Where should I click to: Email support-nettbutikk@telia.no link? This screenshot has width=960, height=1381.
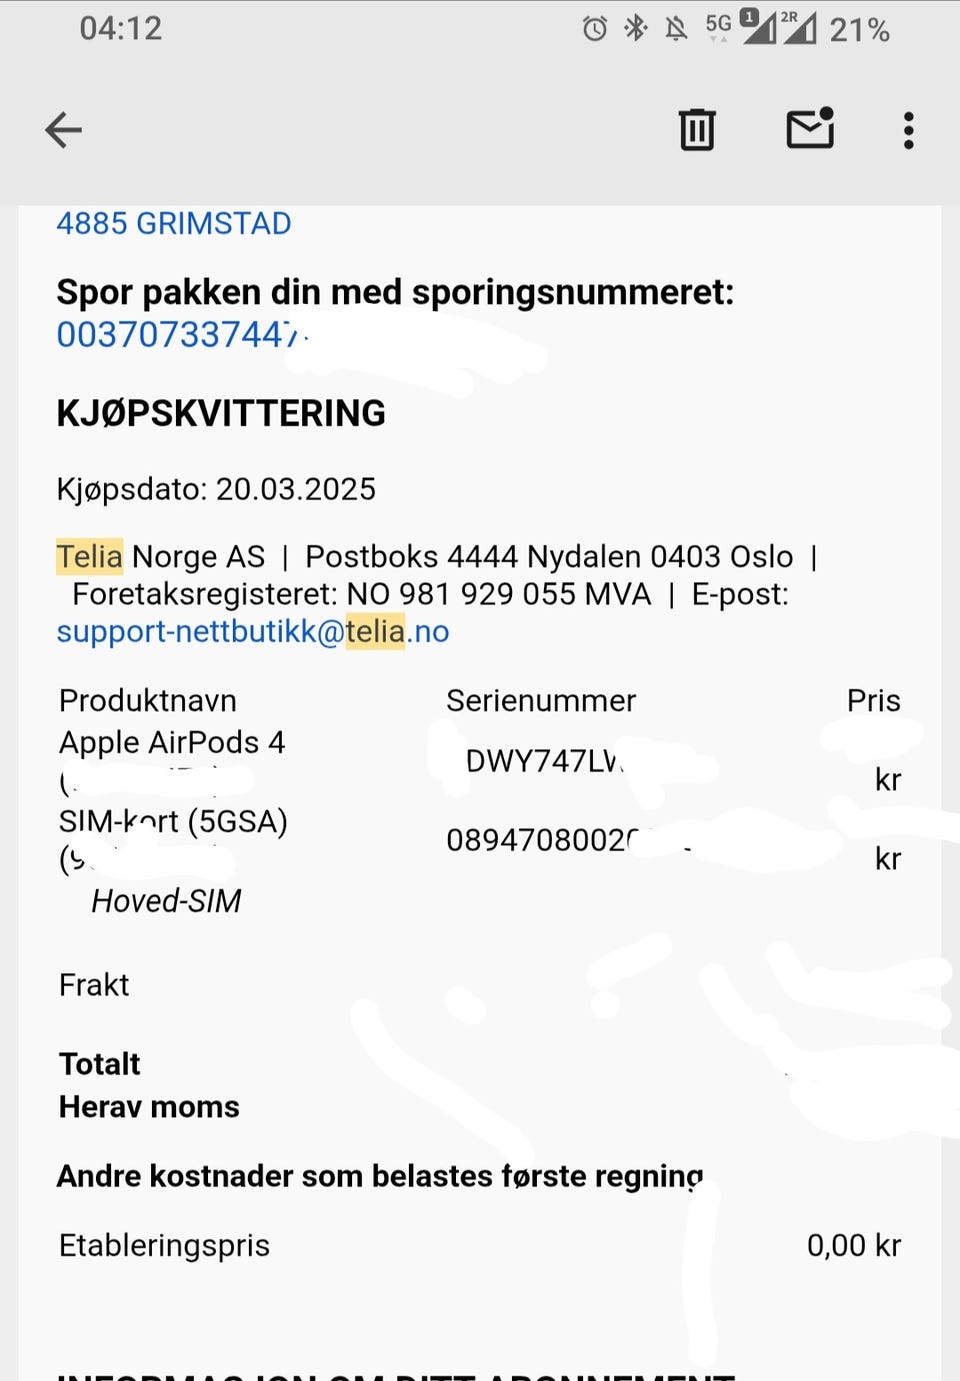253,632
